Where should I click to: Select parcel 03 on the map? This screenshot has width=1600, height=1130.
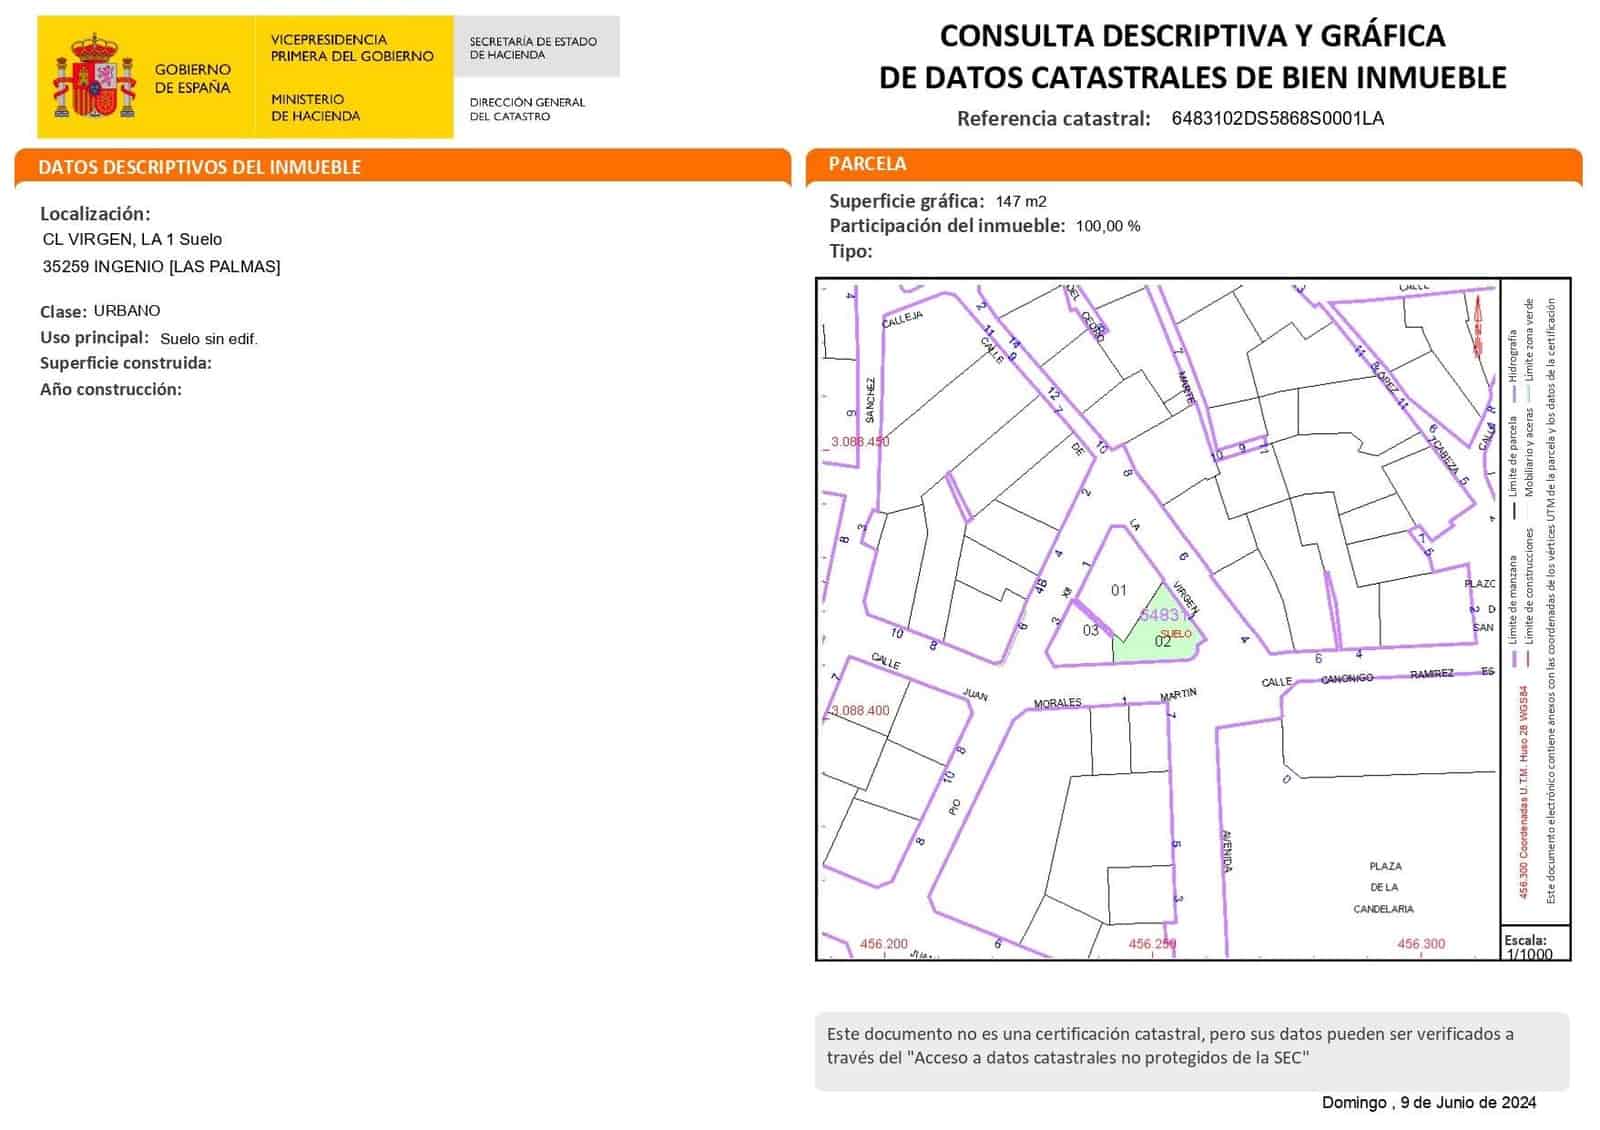point(1091,630)
